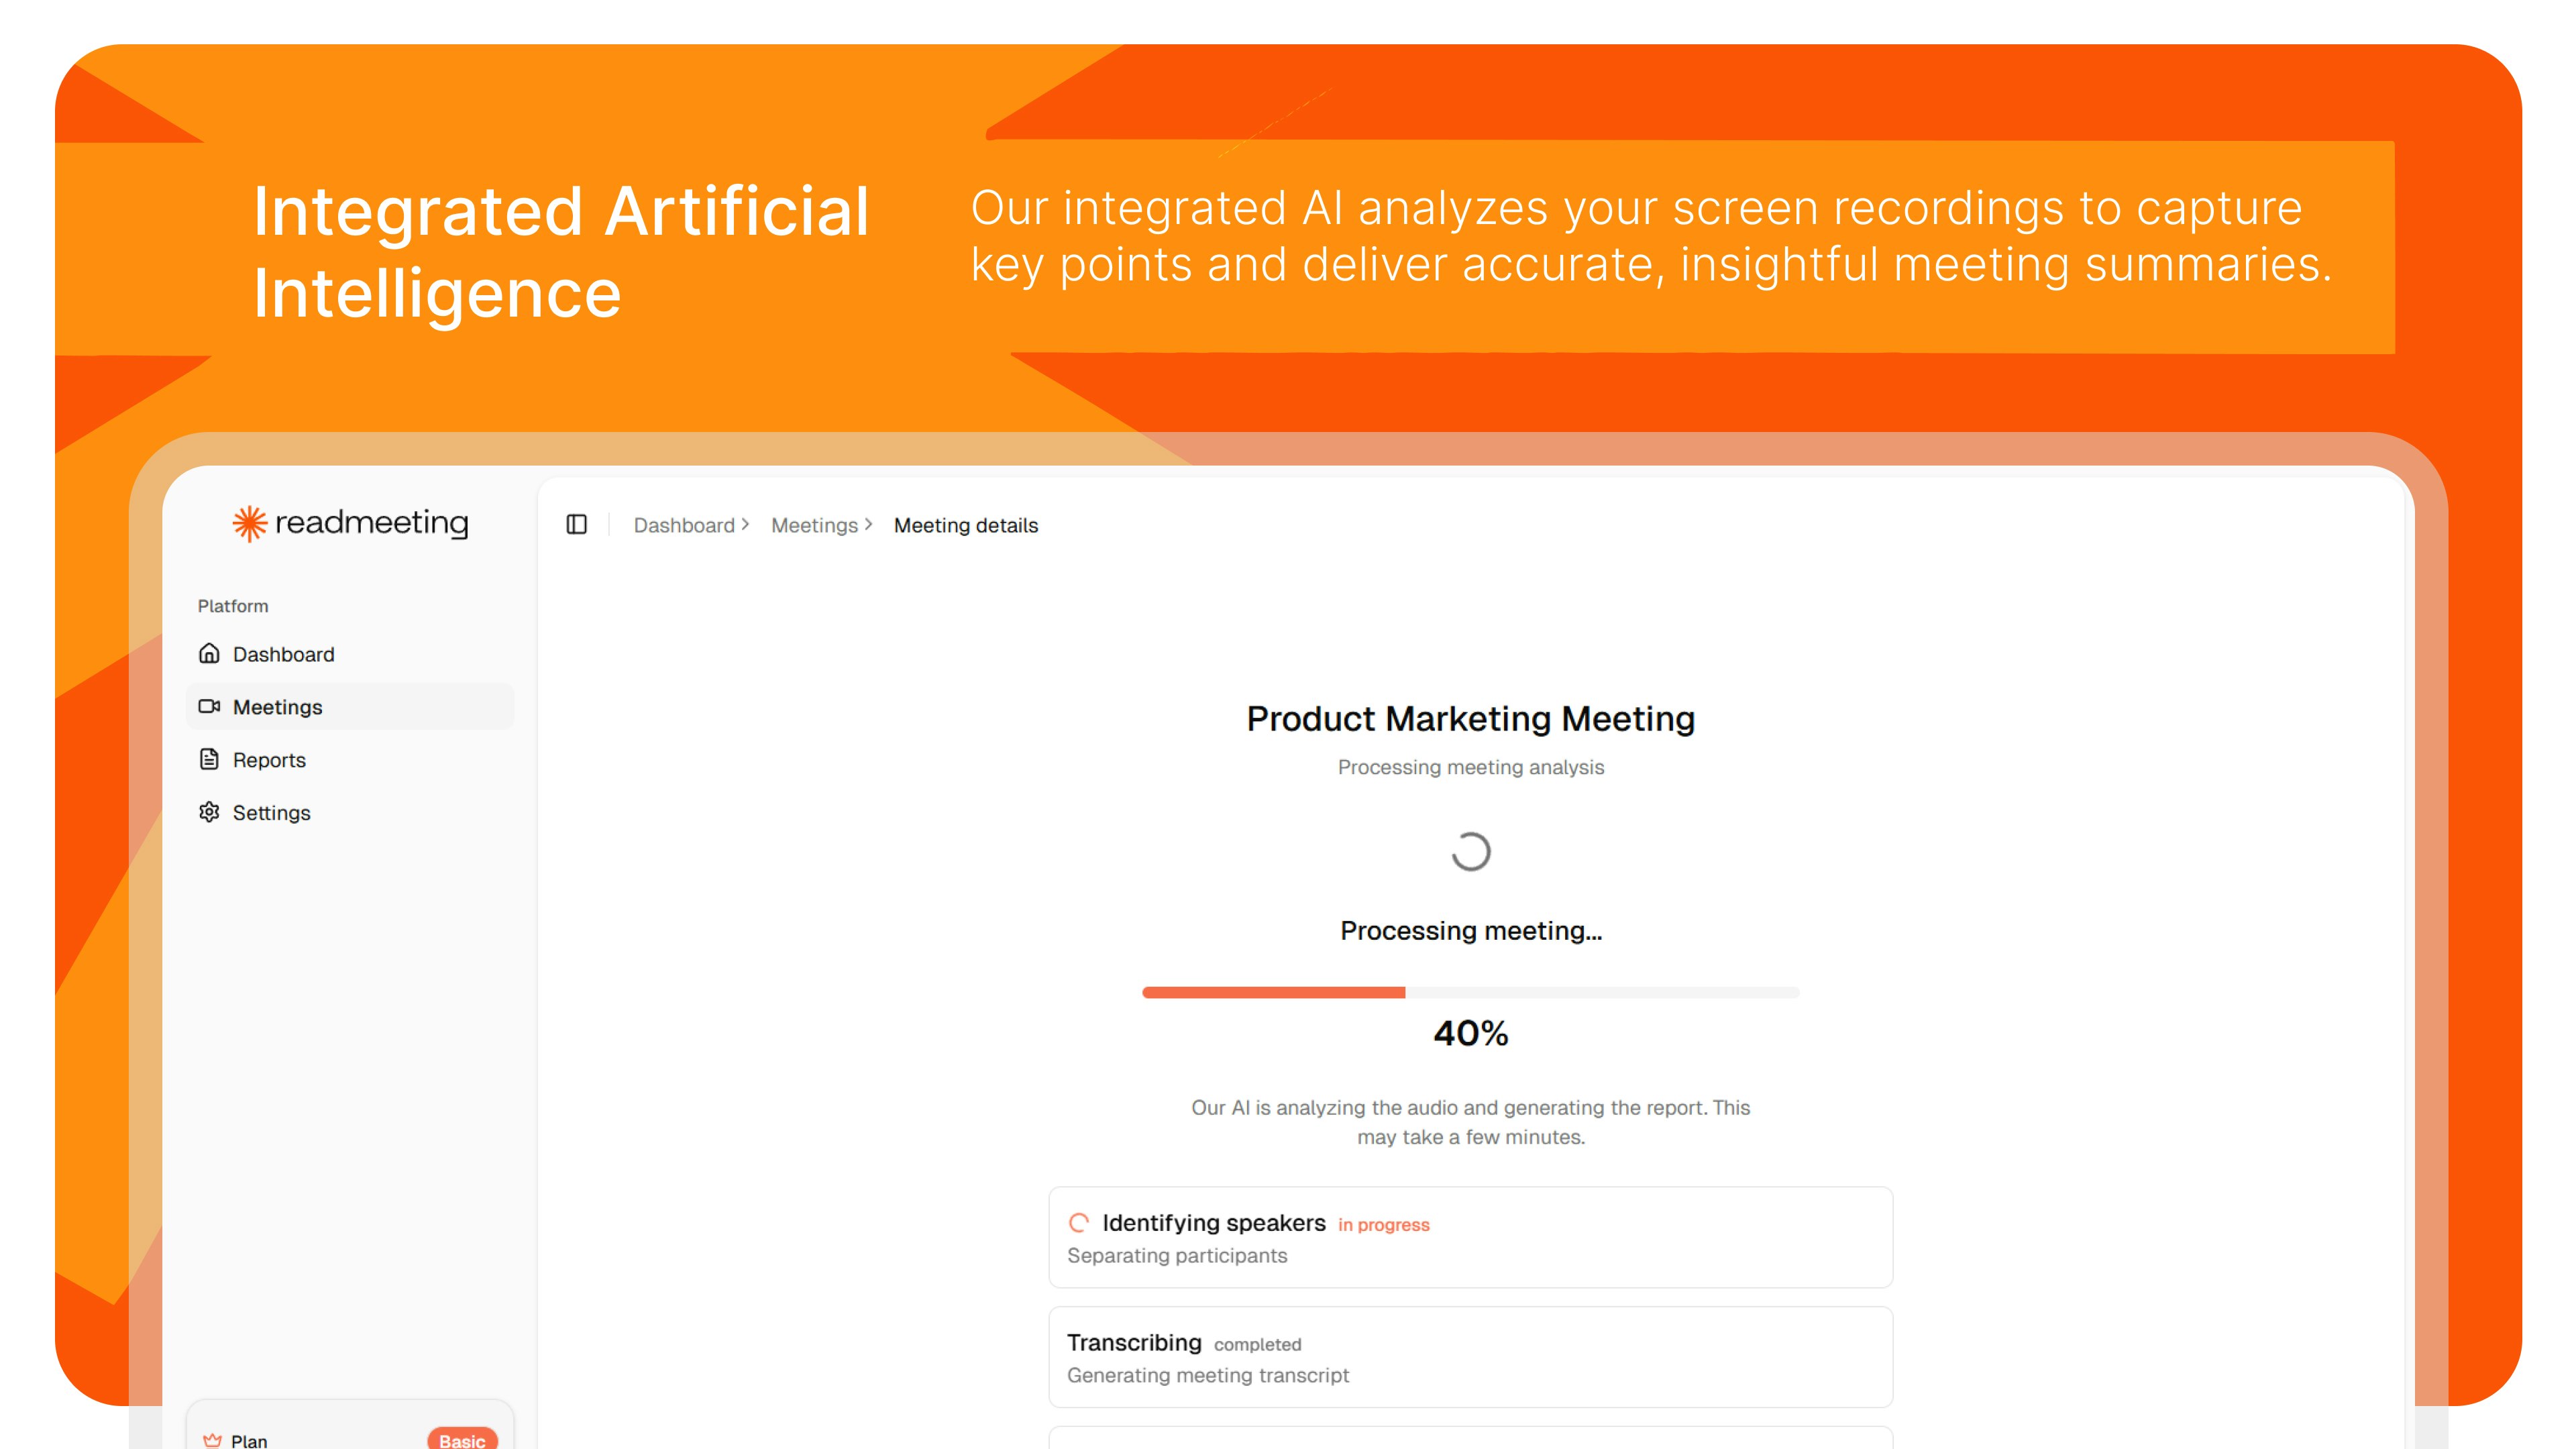
Task: Click the gear icon beside Settings
Action: click(x=209, y=812)
